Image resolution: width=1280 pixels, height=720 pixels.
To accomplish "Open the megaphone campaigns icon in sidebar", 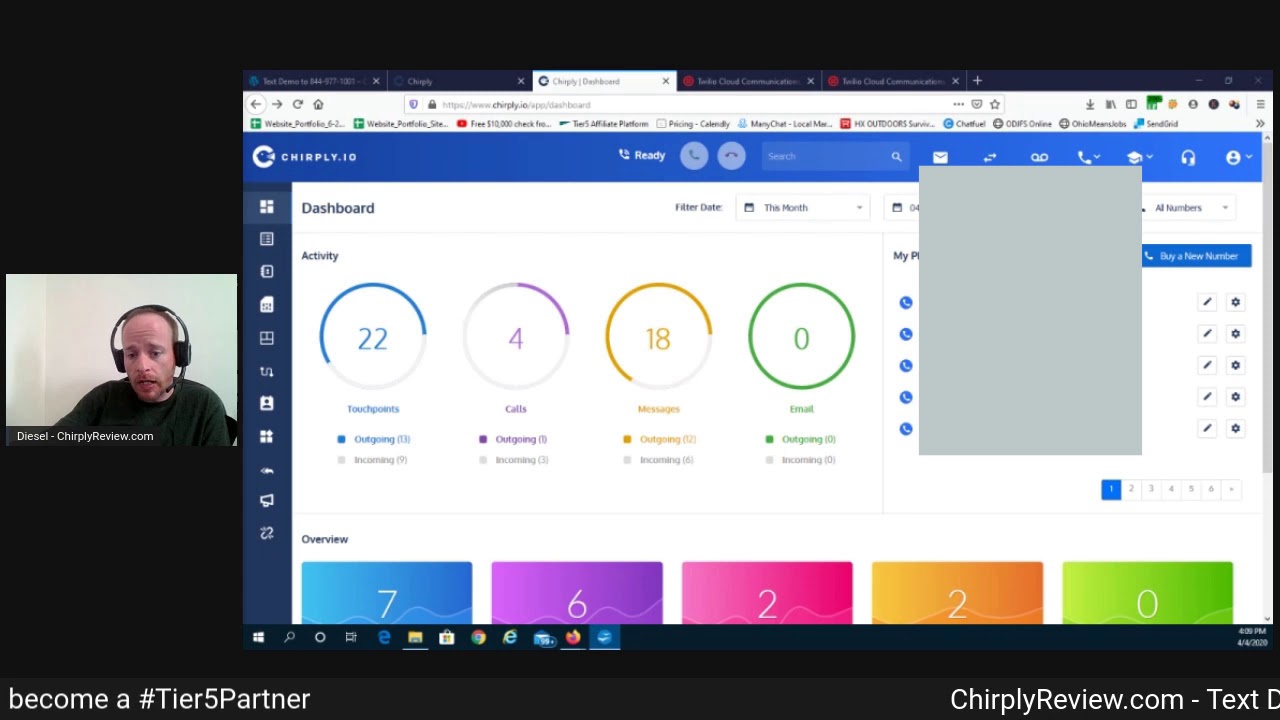I will tap(266, 501).
